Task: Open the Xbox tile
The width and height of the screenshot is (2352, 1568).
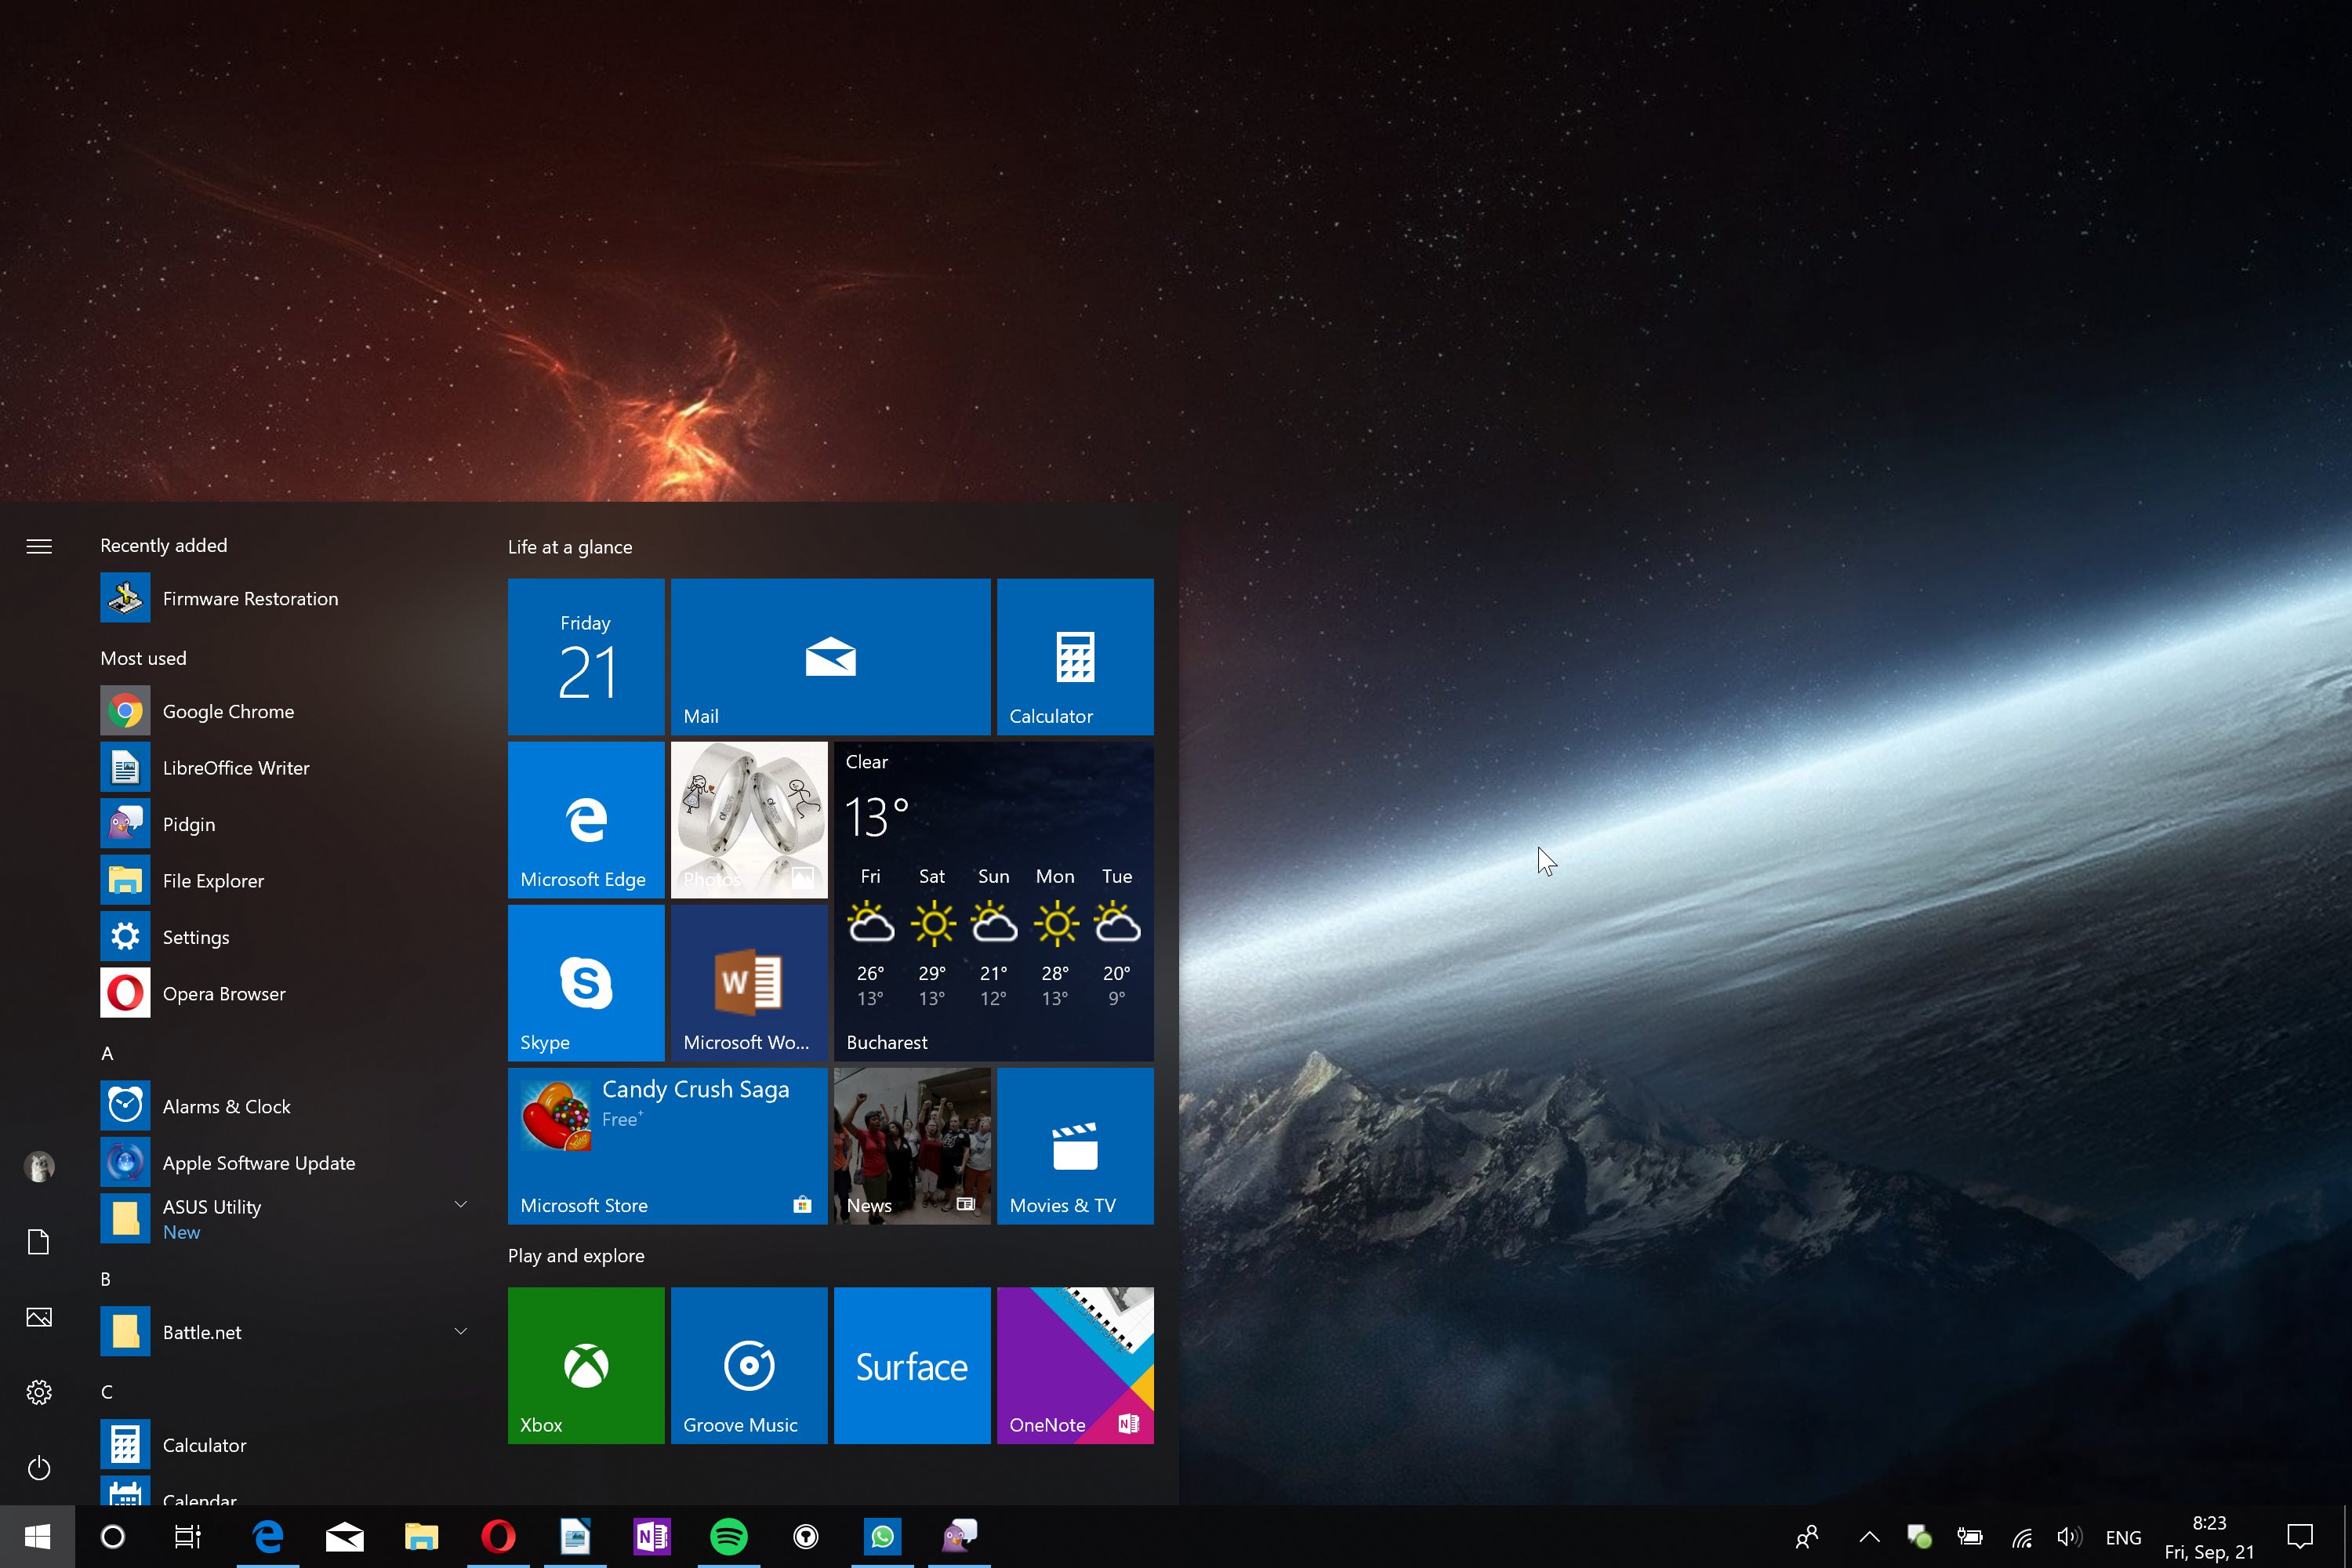Action: coord(586,1365)
